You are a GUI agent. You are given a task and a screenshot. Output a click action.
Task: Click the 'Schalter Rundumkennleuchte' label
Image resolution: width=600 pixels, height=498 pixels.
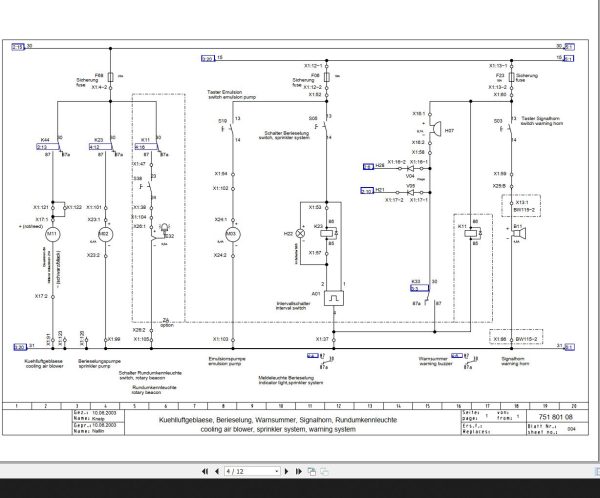(150, 373)
